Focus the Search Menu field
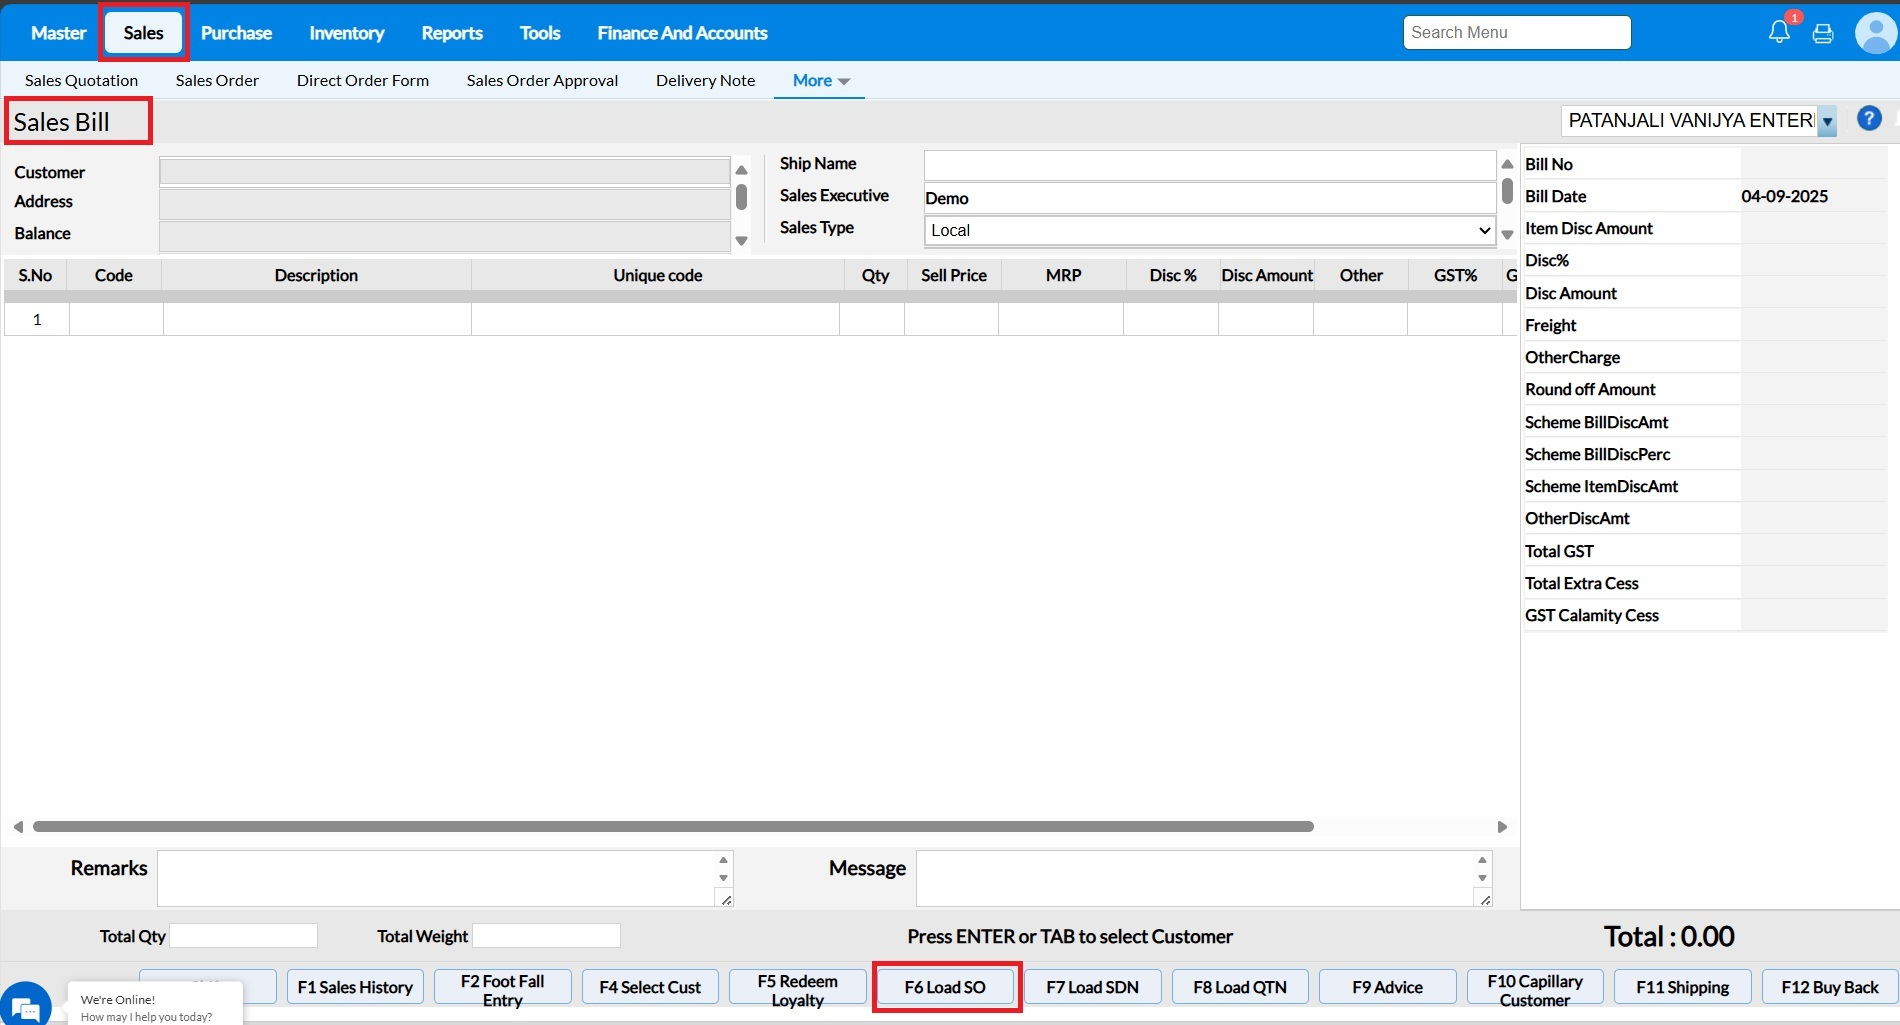This screenshot has height=1025, width=1900. (1516, 33)
